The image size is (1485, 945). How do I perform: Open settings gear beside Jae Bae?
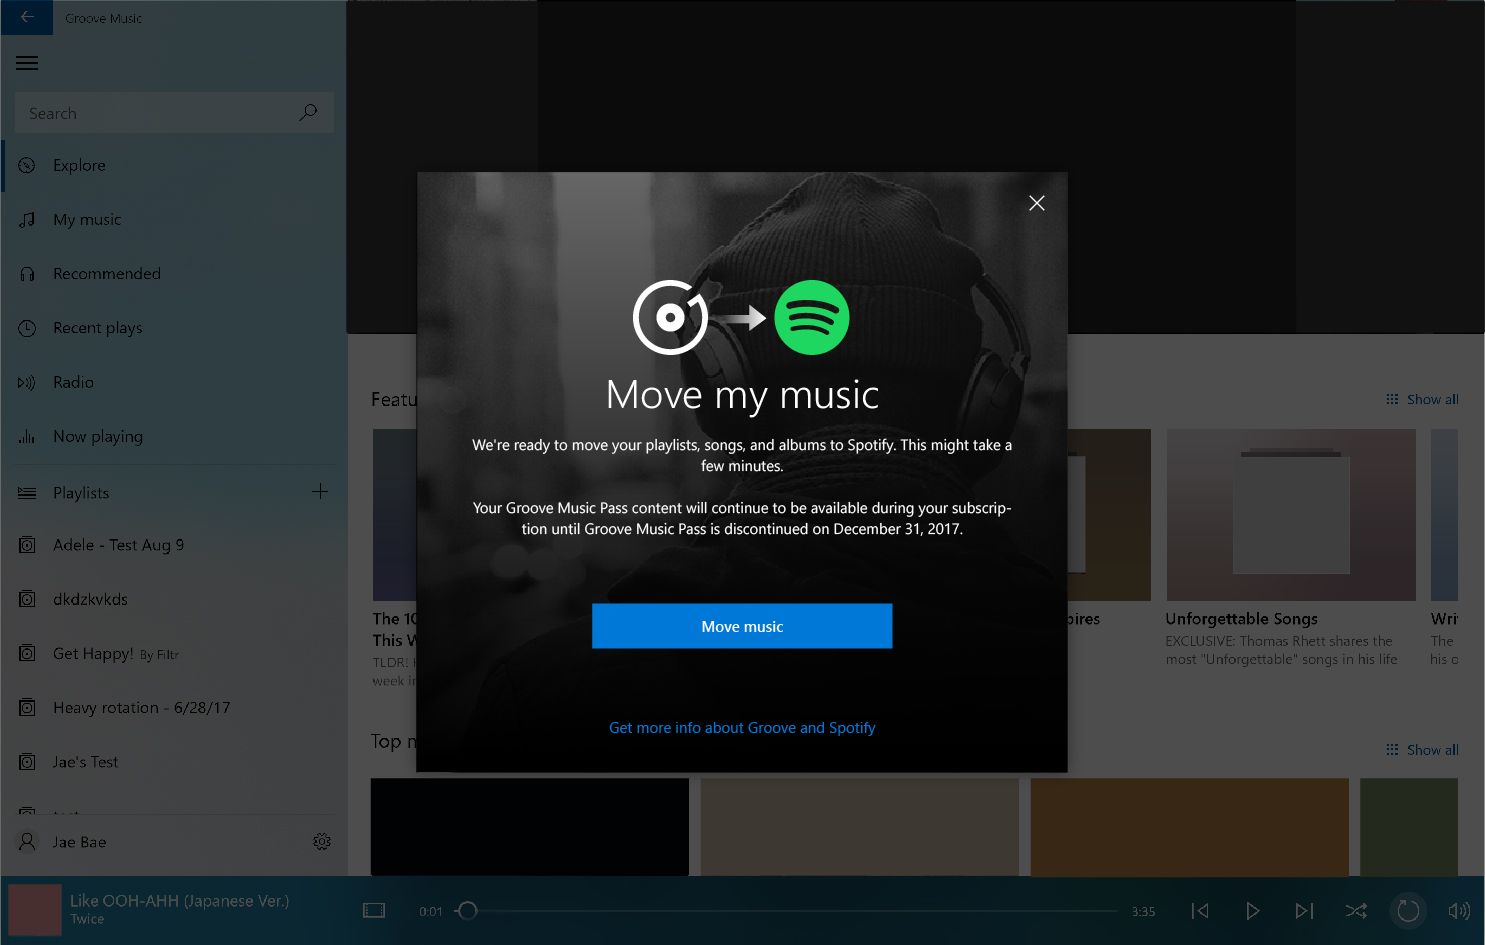coord(322,841)
